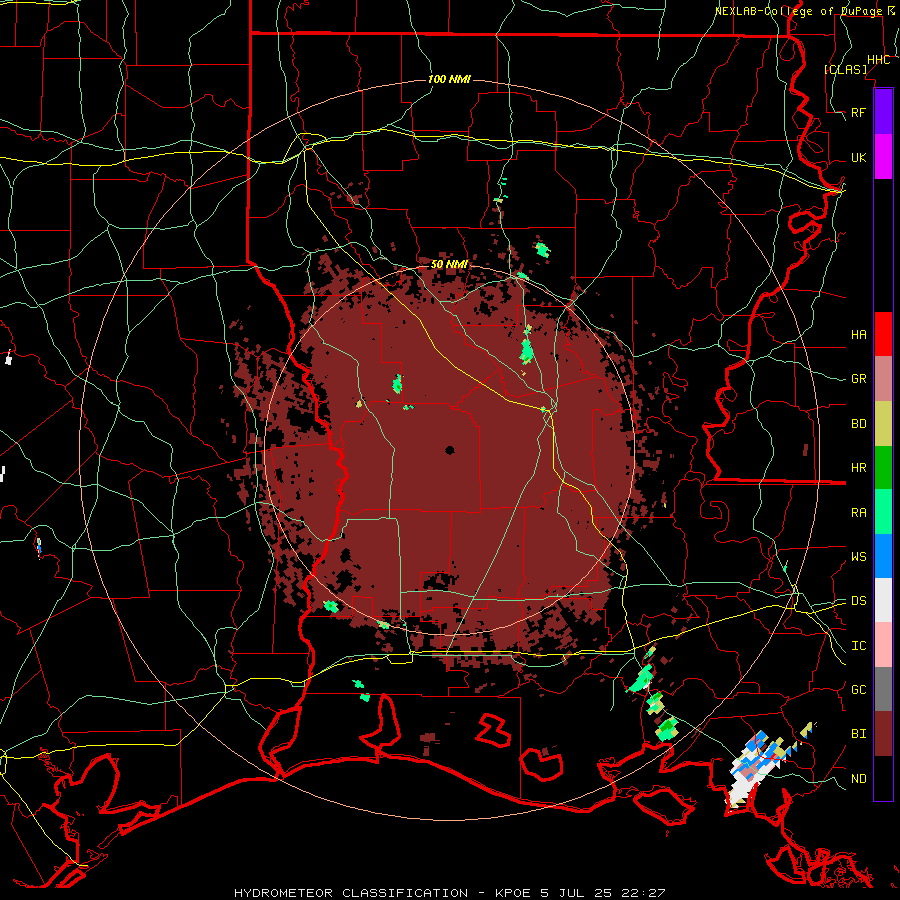Select the red HA legend swatch
Image resolution: width=900 pixels, height=900 pixels.
(883, 334)
